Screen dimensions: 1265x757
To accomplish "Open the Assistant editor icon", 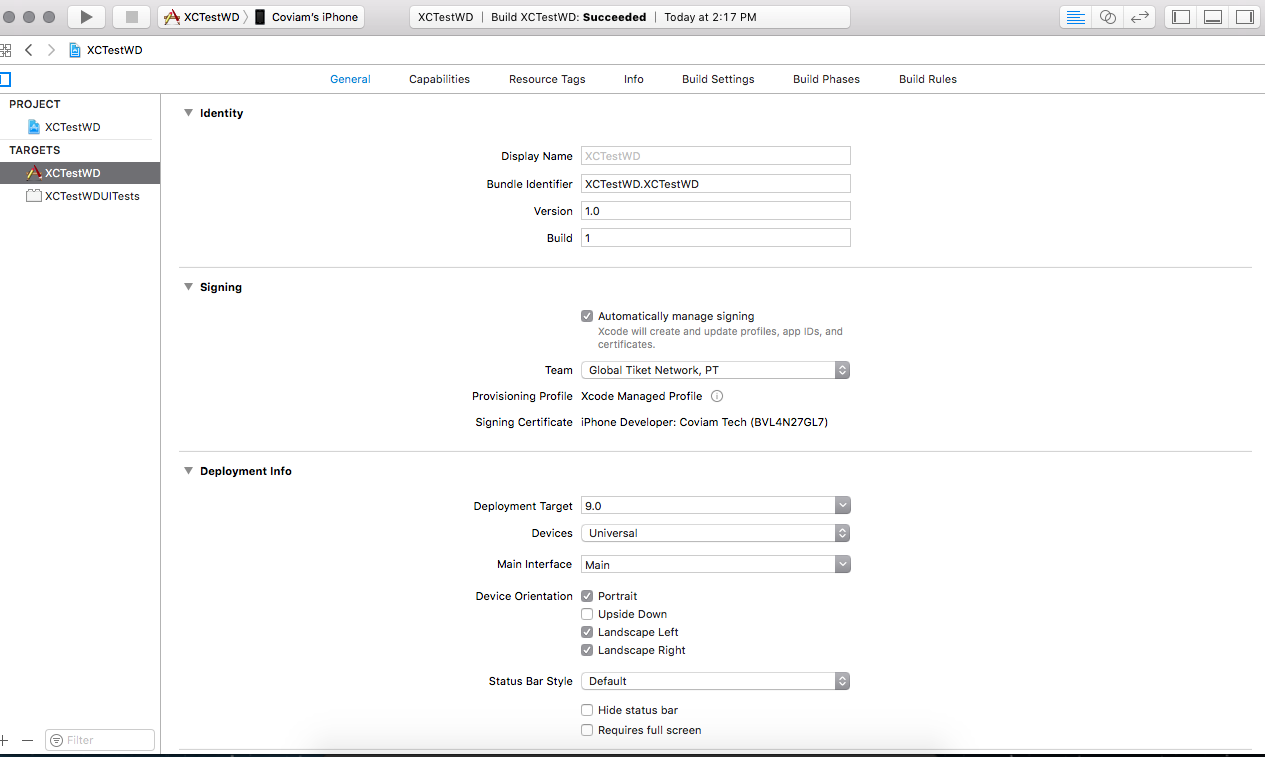I will (x=1107, y=17).
